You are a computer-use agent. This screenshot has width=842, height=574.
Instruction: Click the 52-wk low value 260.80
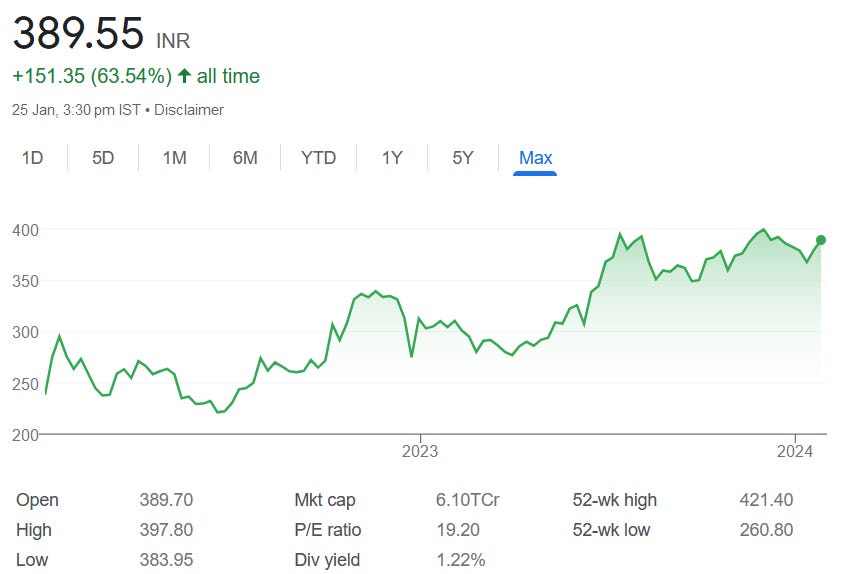click(x=766, y=530)
